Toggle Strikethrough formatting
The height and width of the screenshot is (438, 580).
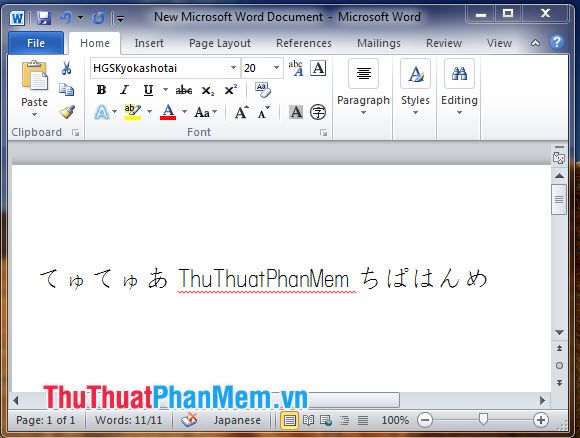point(184,90)
